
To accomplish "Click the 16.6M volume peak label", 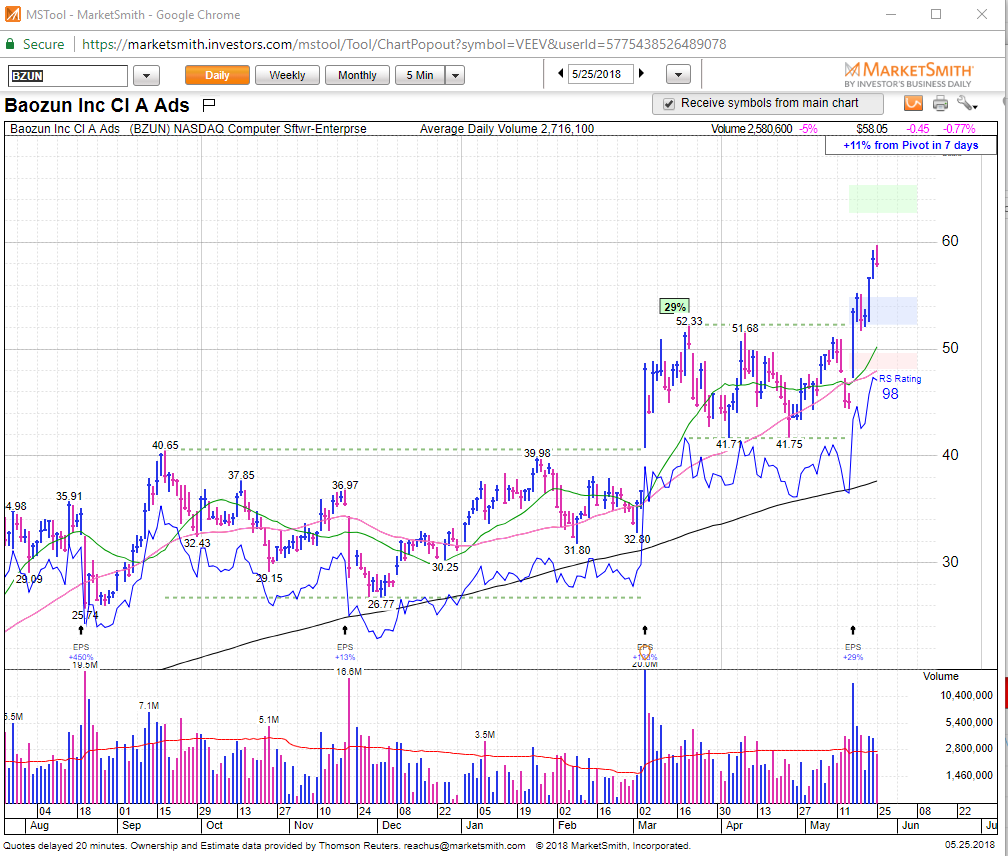I will (348, 672).
